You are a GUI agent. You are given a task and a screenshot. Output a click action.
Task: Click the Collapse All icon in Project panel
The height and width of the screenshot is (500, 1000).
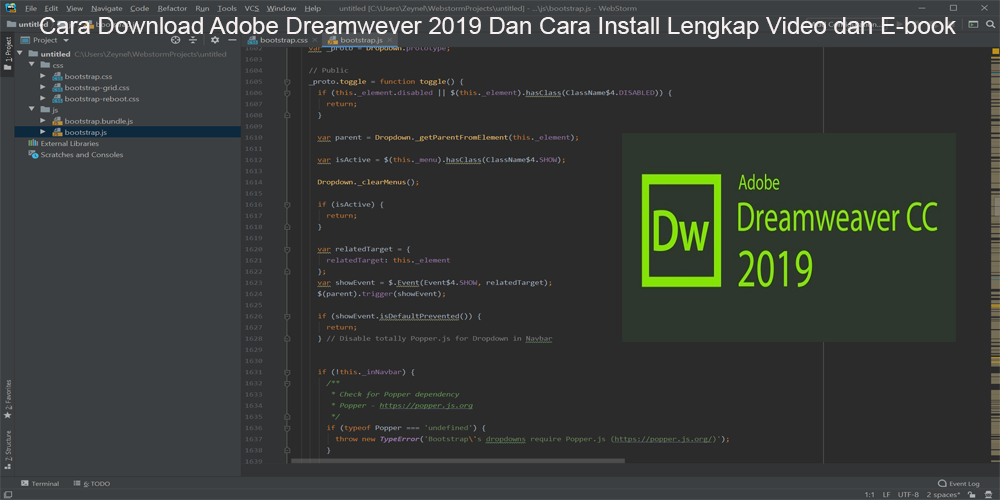tap(193, 40)
